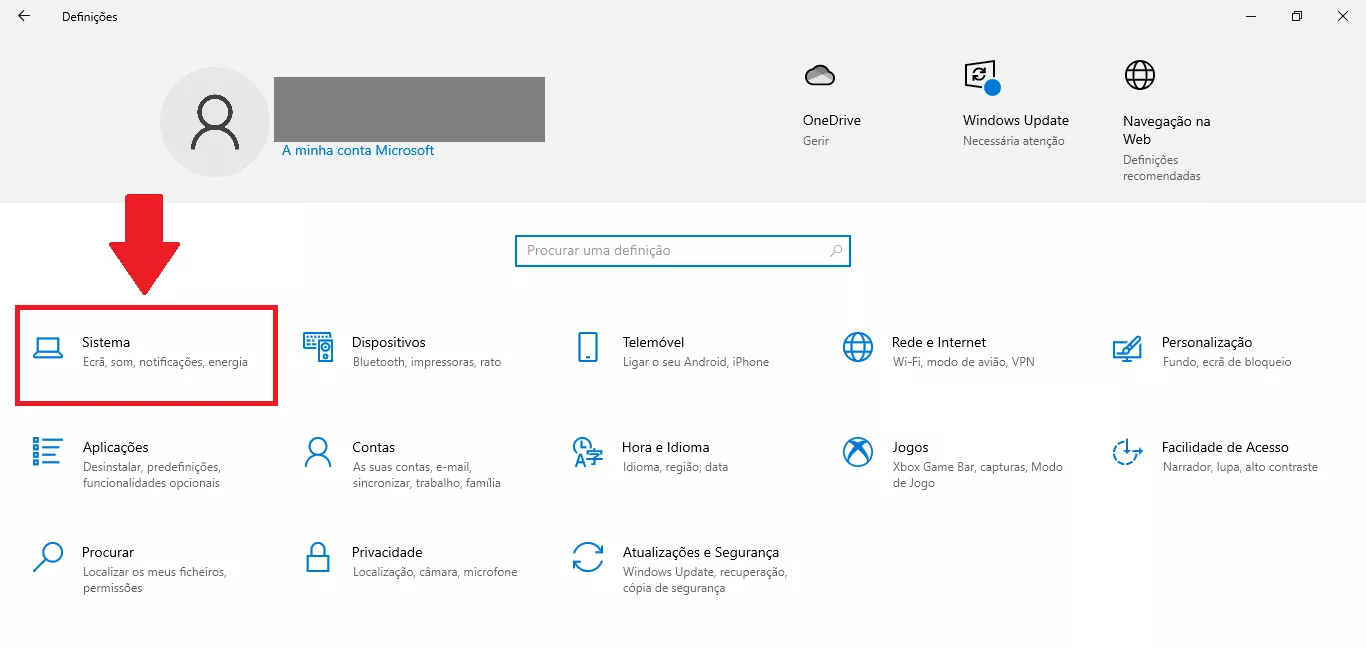
Task: Click the 'Windows Update' heading text
Action: tap(1016, 120)
